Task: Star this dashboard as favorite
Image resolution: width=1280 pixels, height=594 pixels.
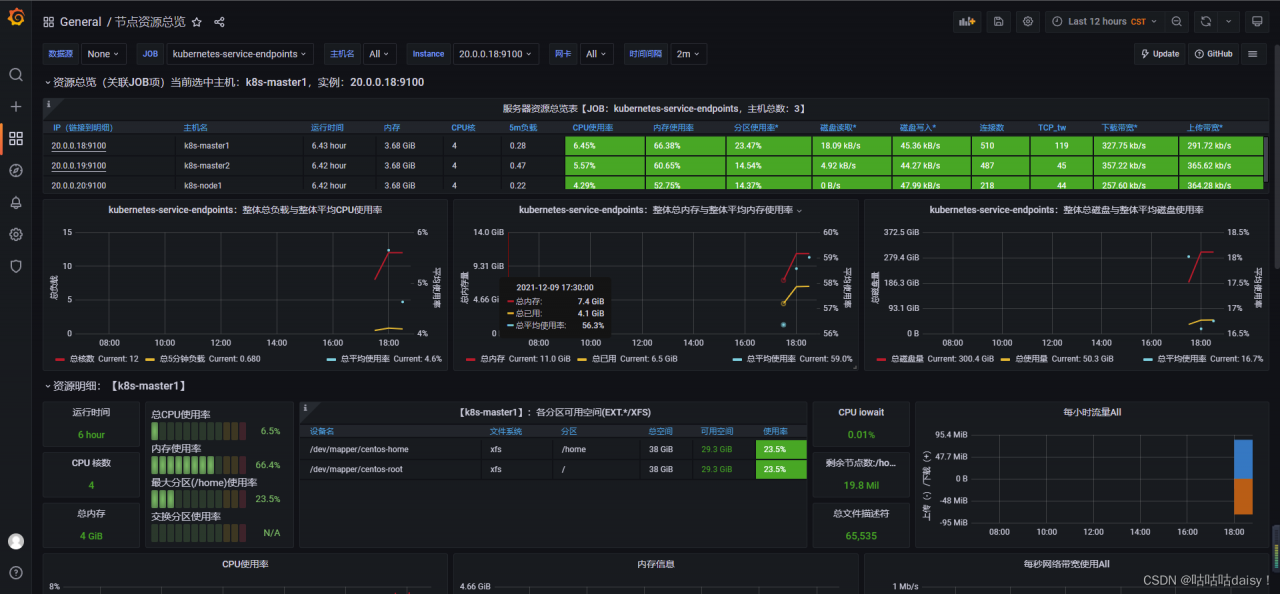Action: point(196,22)
